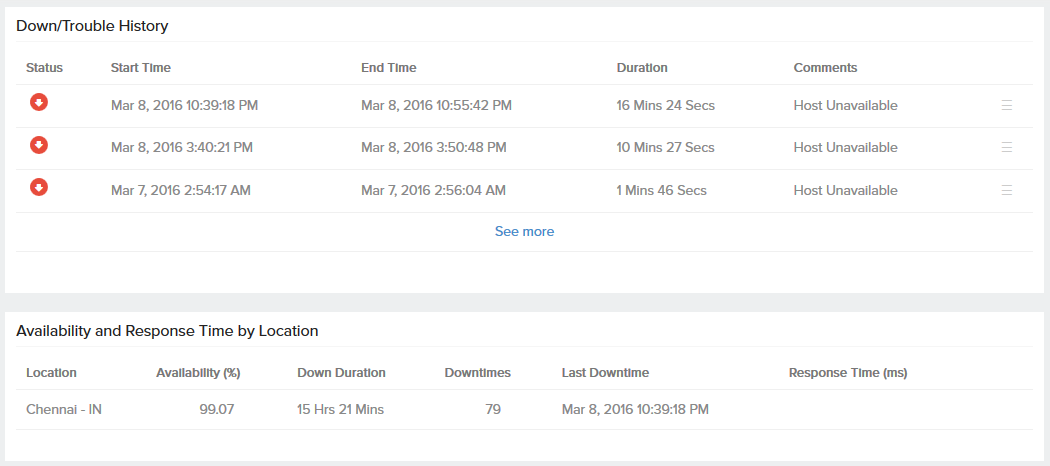Viewport: 1050px width, 466px height.
Task: Click the Downtimes column header
Action: [477, 373]
